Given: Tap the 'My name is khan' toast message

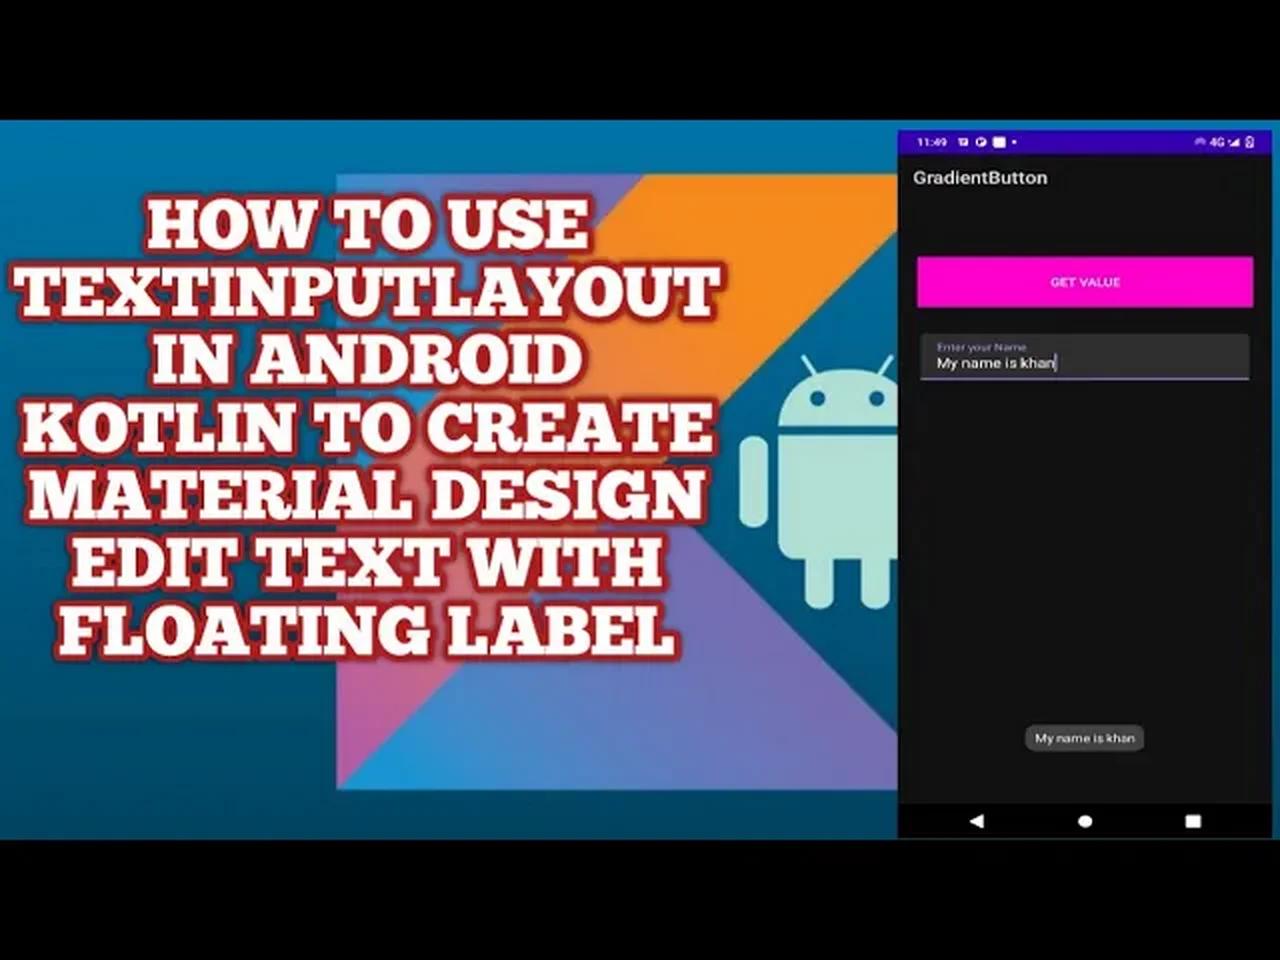Looking at the screenshot, I should point(1084,738).
